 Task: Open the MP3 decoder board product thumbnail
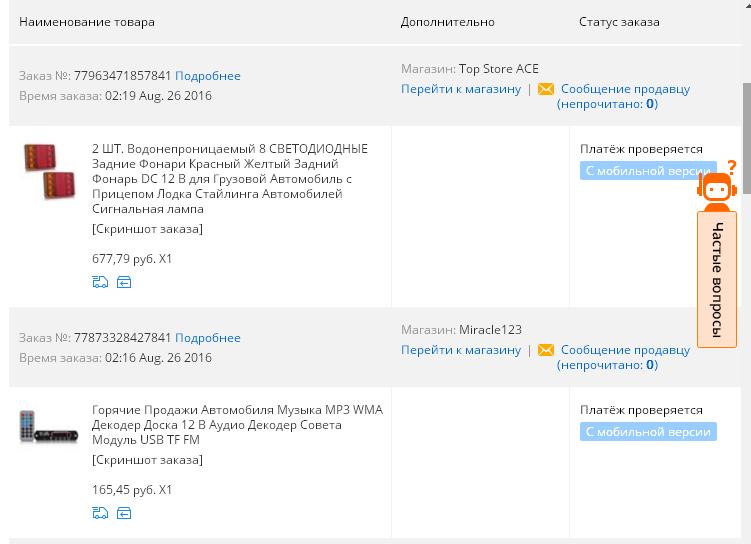tap(48, 427)
